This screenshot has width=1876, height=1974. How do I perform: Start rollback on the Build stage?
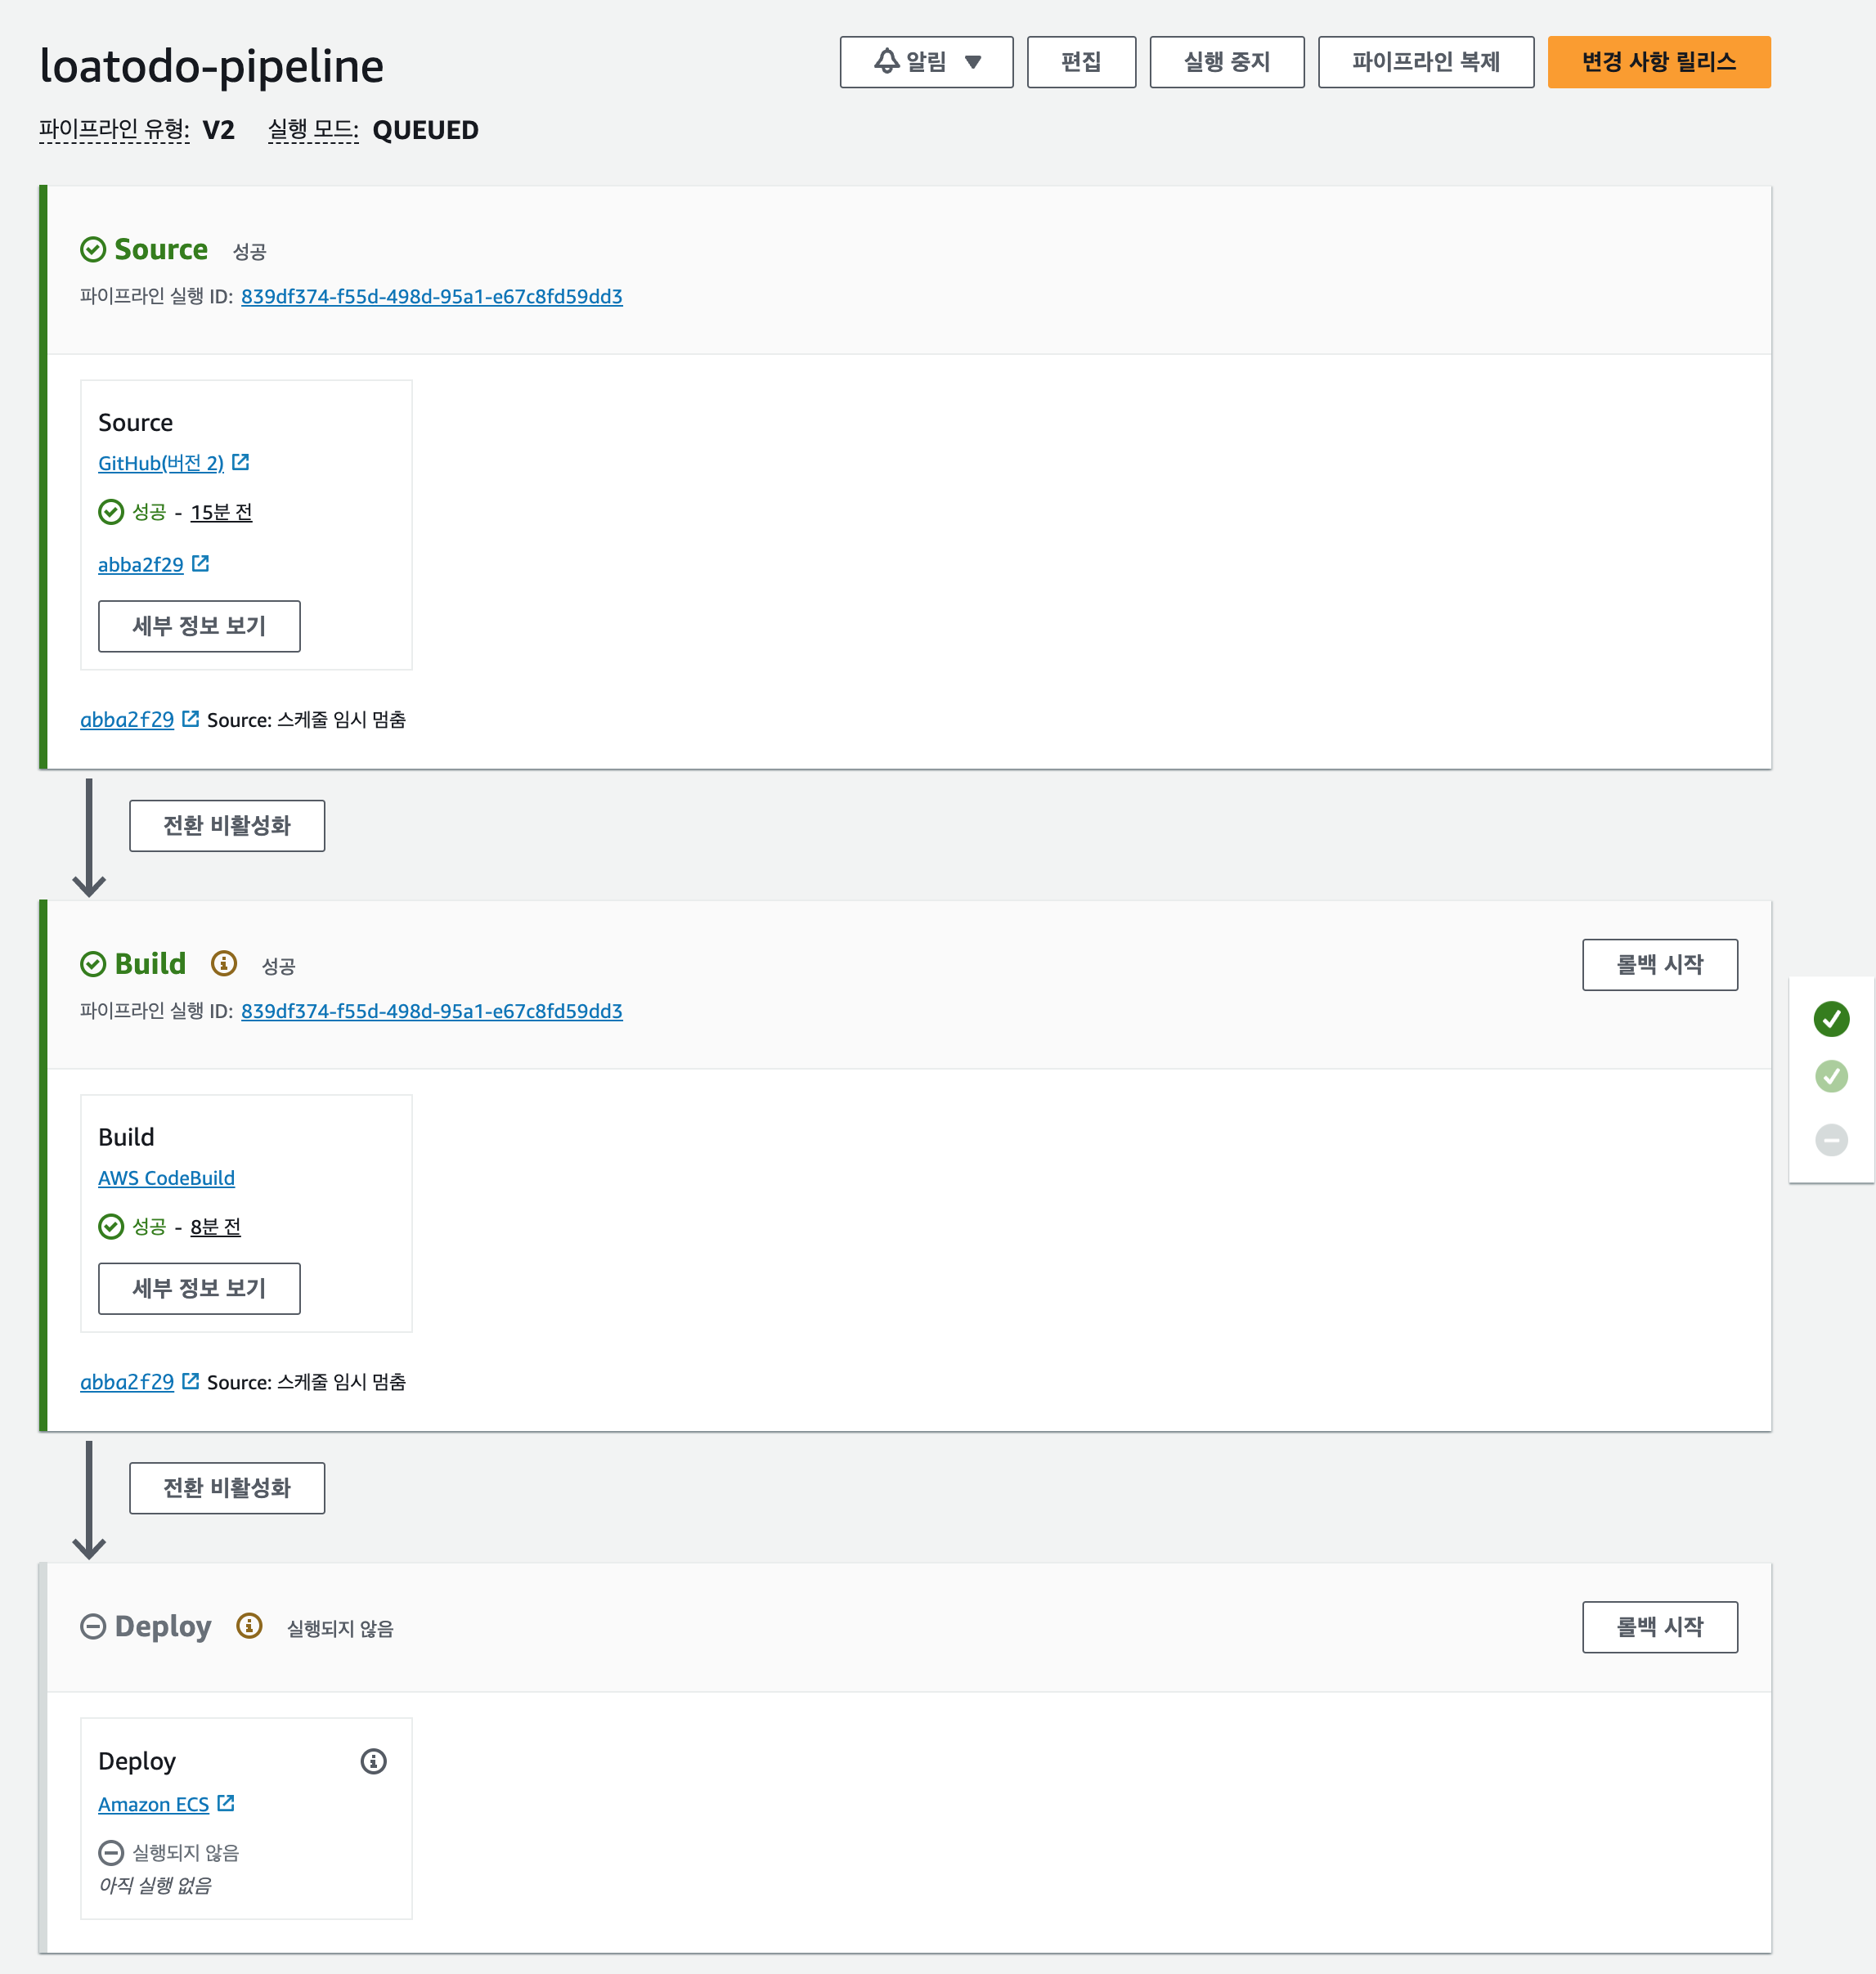click(x=1659, y=964)
